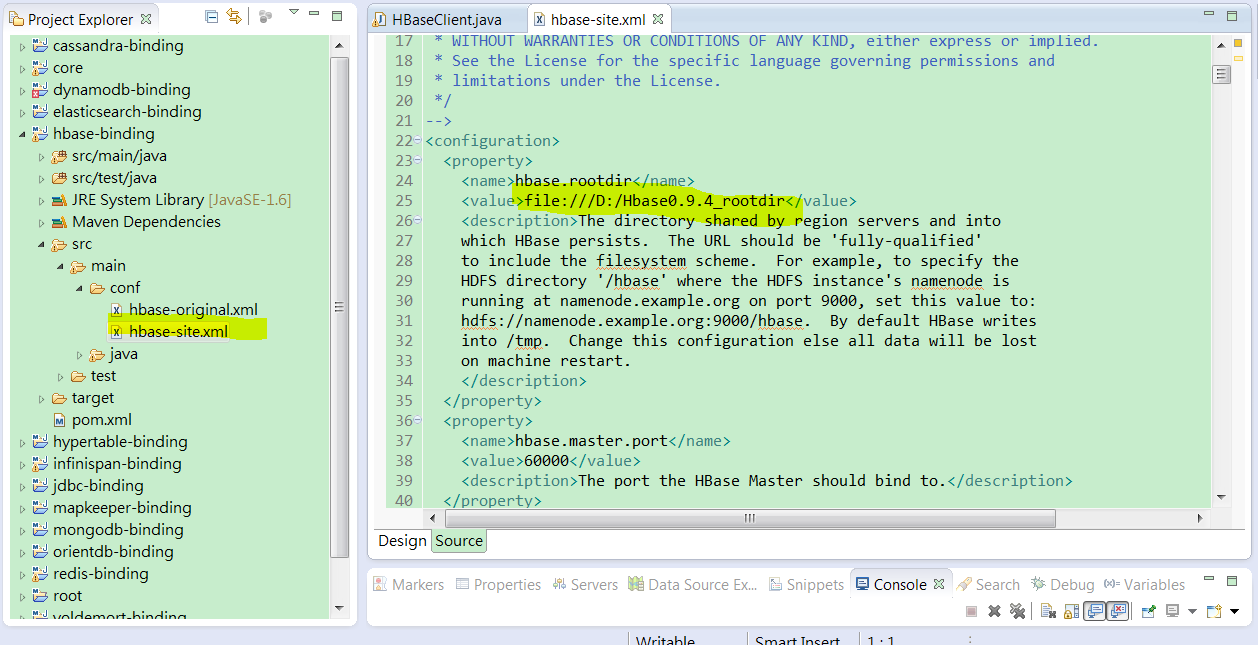The height and width of the screenshot is (645, 1258).
Task: Click Project Explorer vertical scrollbar
Action: point(339,307)
